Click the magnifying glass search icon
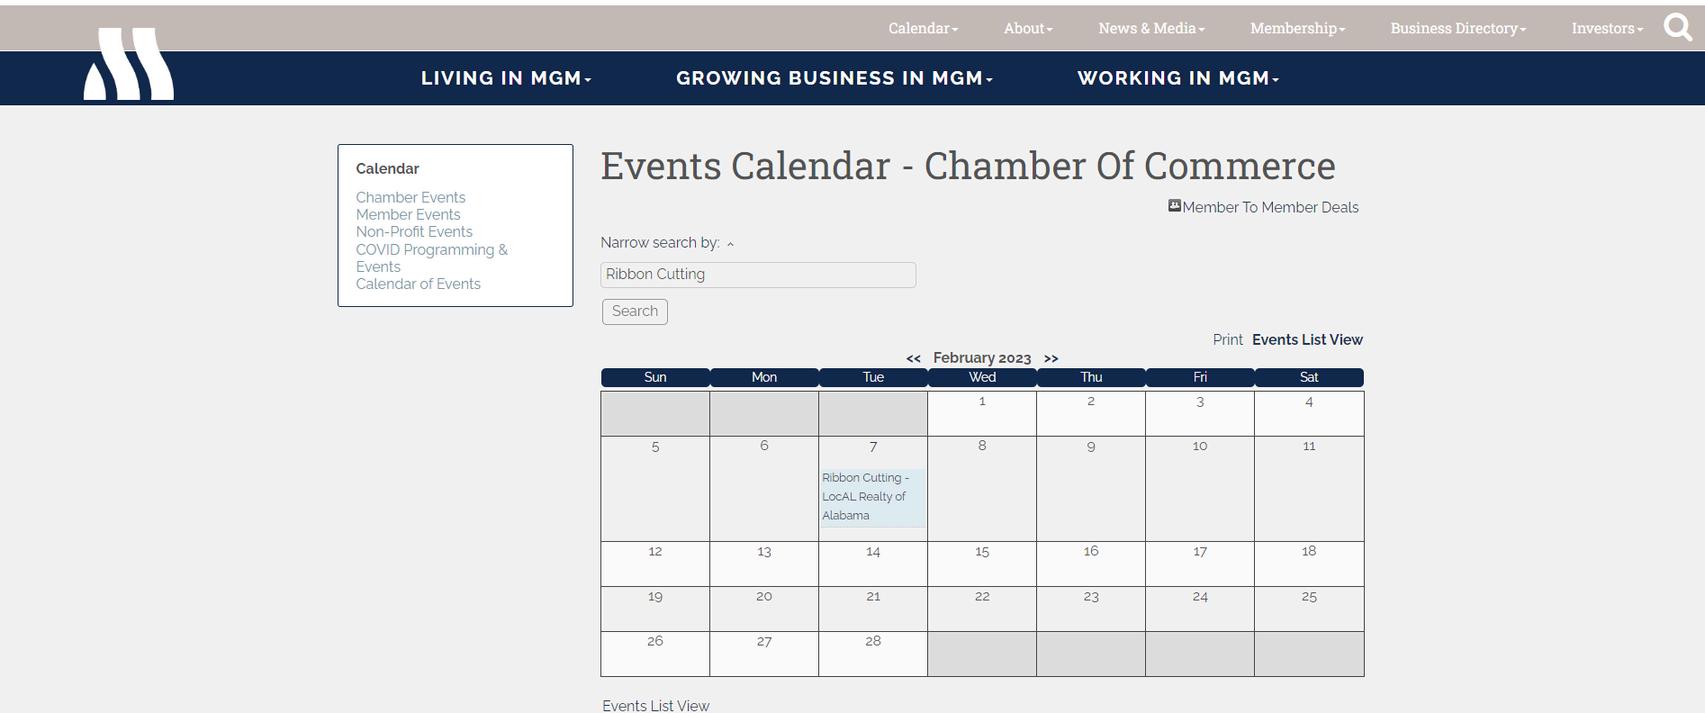Viewport: 1705px width, 713px height. 1678,27
